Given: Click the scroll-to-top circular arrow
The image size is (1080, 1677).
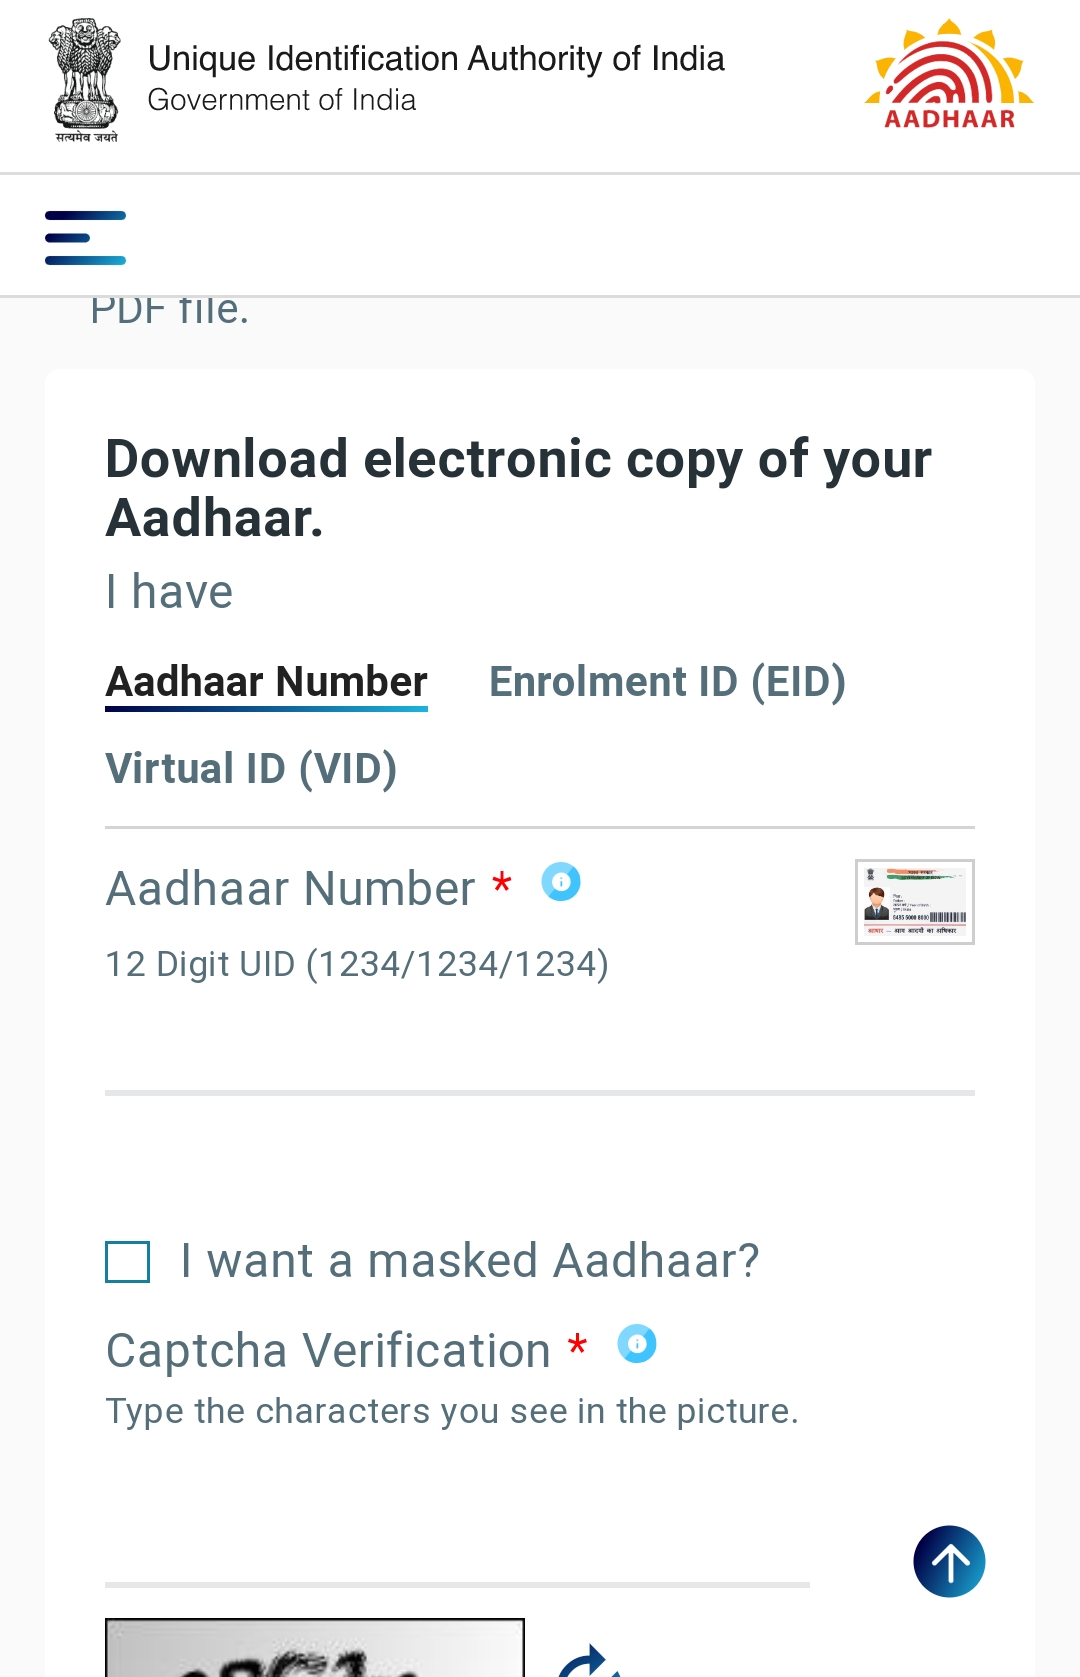Looking at the screenshot, I should tap(950, 1560).
